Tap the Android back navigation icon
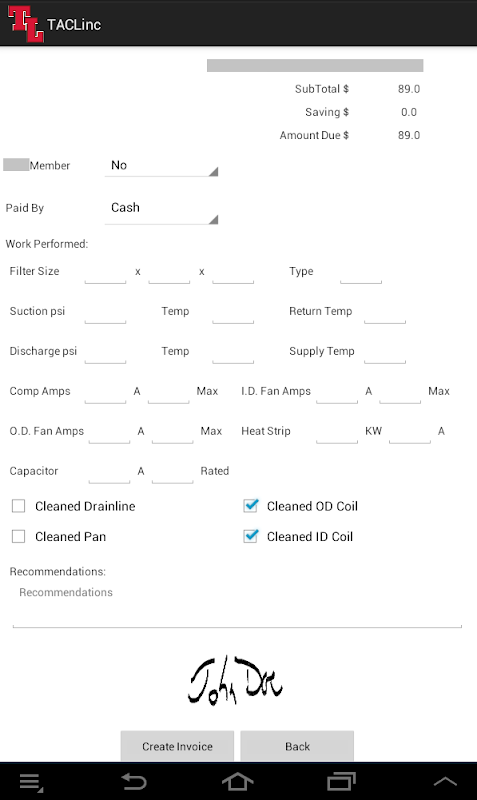Viewport: 477px width, 800px height. click(134, 781)
